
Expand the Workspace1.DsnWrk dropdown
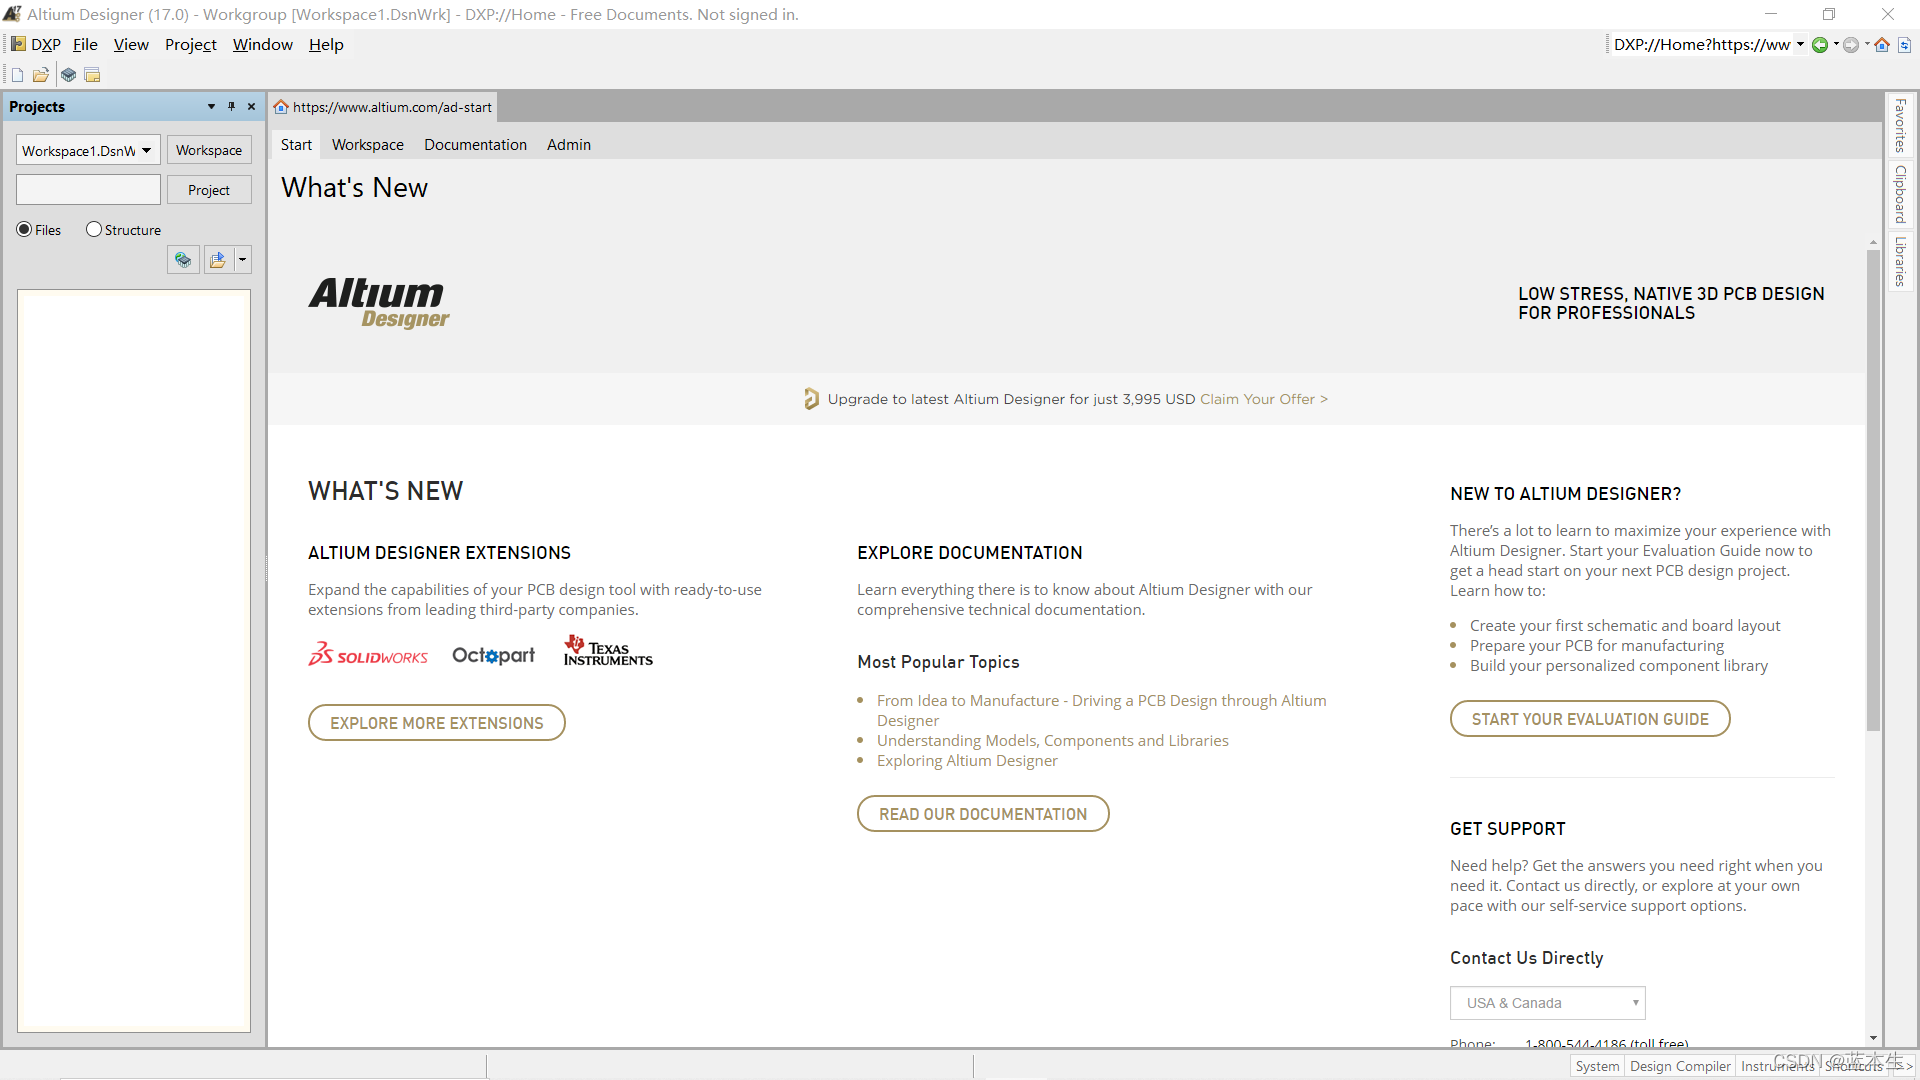point(146,150)
